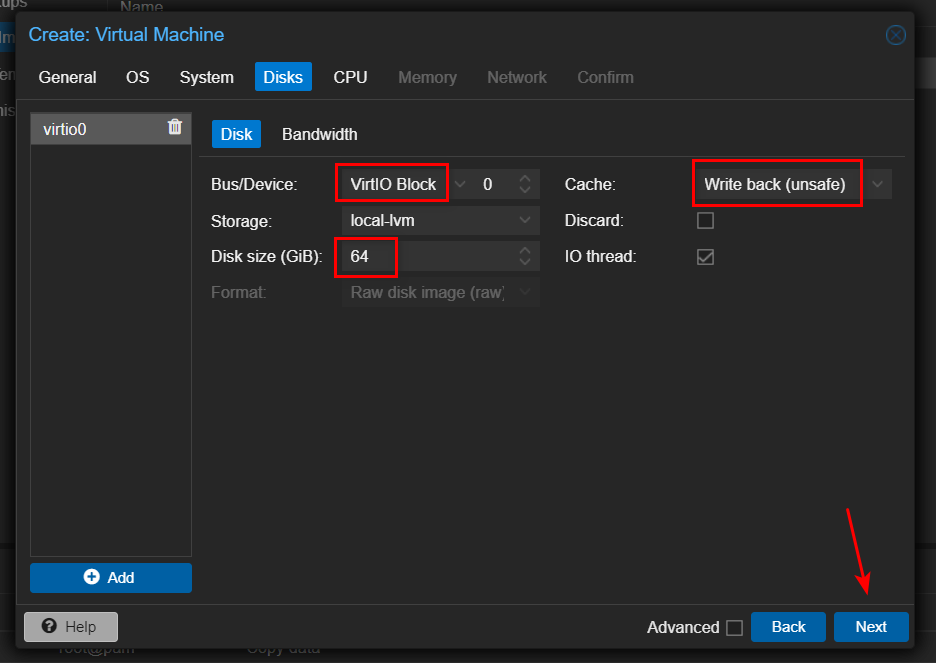Delete the virtio0 disk with trash icon
The image size is (936, 663).
[175, 127]
